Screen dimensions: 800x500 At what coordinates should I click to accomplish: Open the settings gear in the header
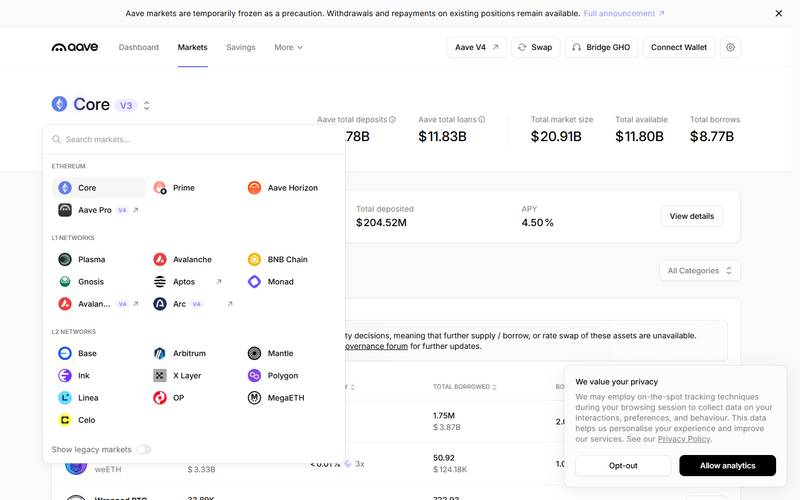[730, 47]
